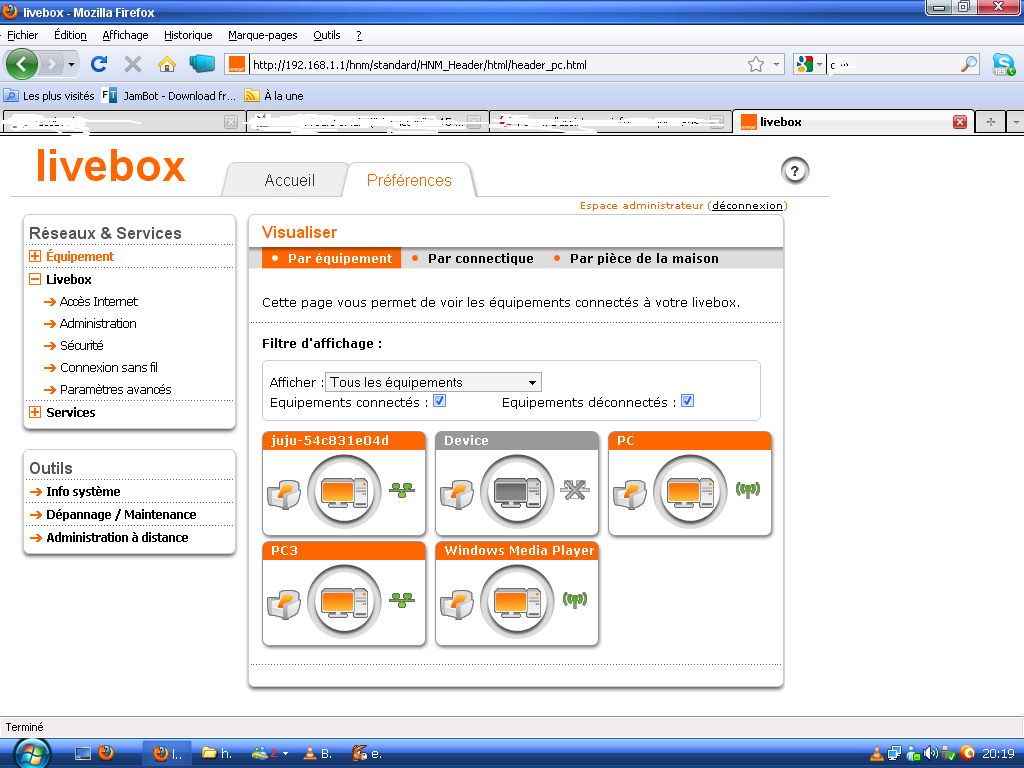Click the PC3 computer icon
This screenshot has height=768, width=1024.
tap(343, 601)
